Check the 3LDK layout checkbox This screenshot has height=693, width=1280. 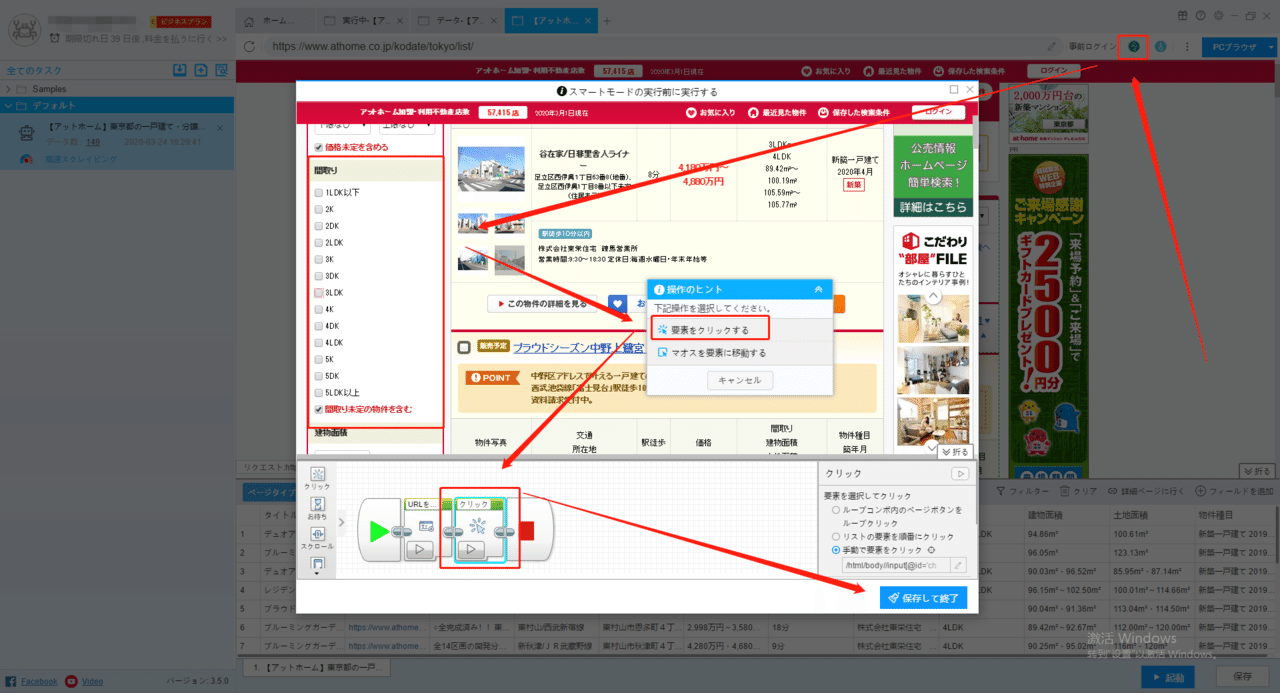pyautogui.click(x=319, y=293)
